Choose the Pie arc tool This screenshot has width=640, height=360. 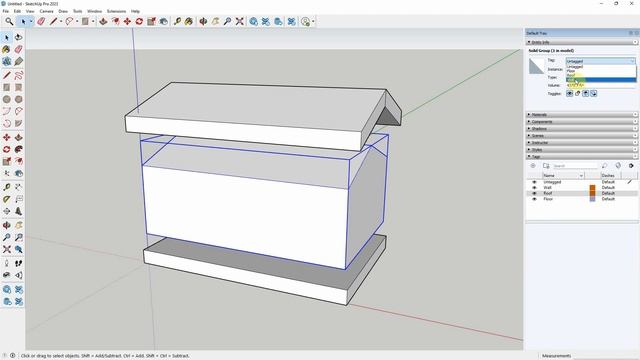[x=18, y=123]
